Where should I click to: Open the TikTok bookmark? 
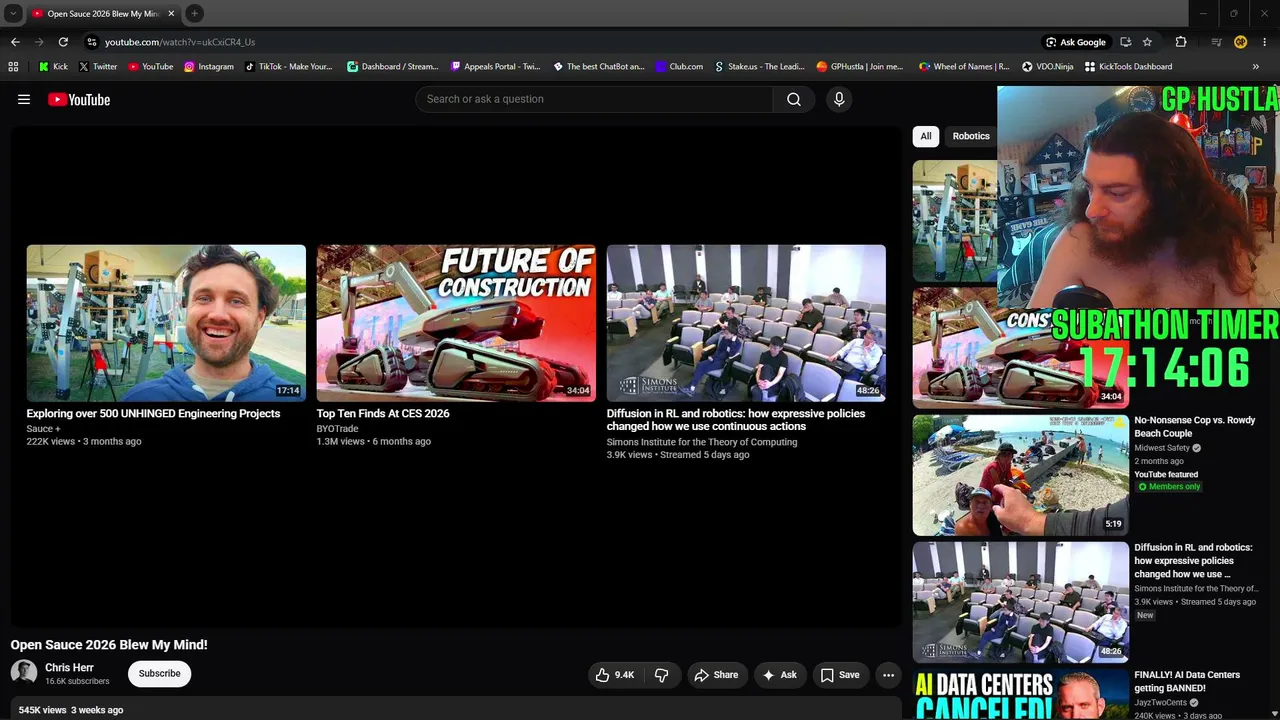(288, 67)
